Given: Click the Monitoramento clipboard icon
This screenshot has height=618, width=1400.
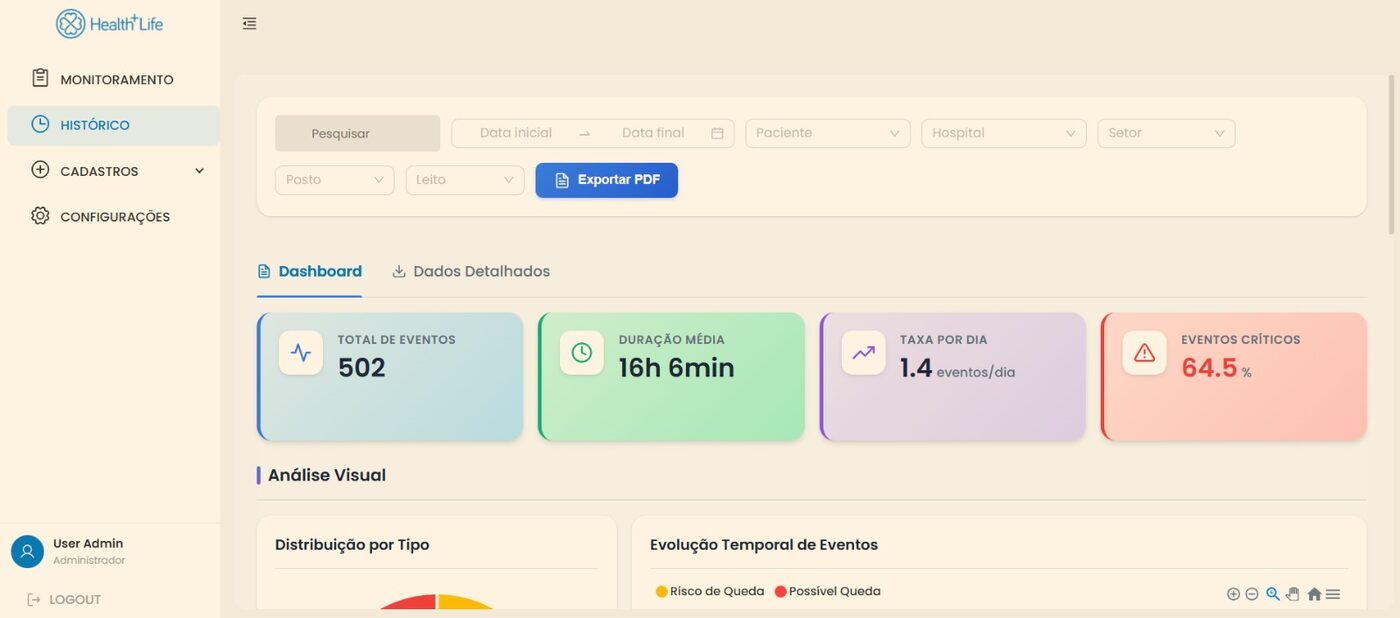Looking at the screenshot, I should [x=40, y=78].
